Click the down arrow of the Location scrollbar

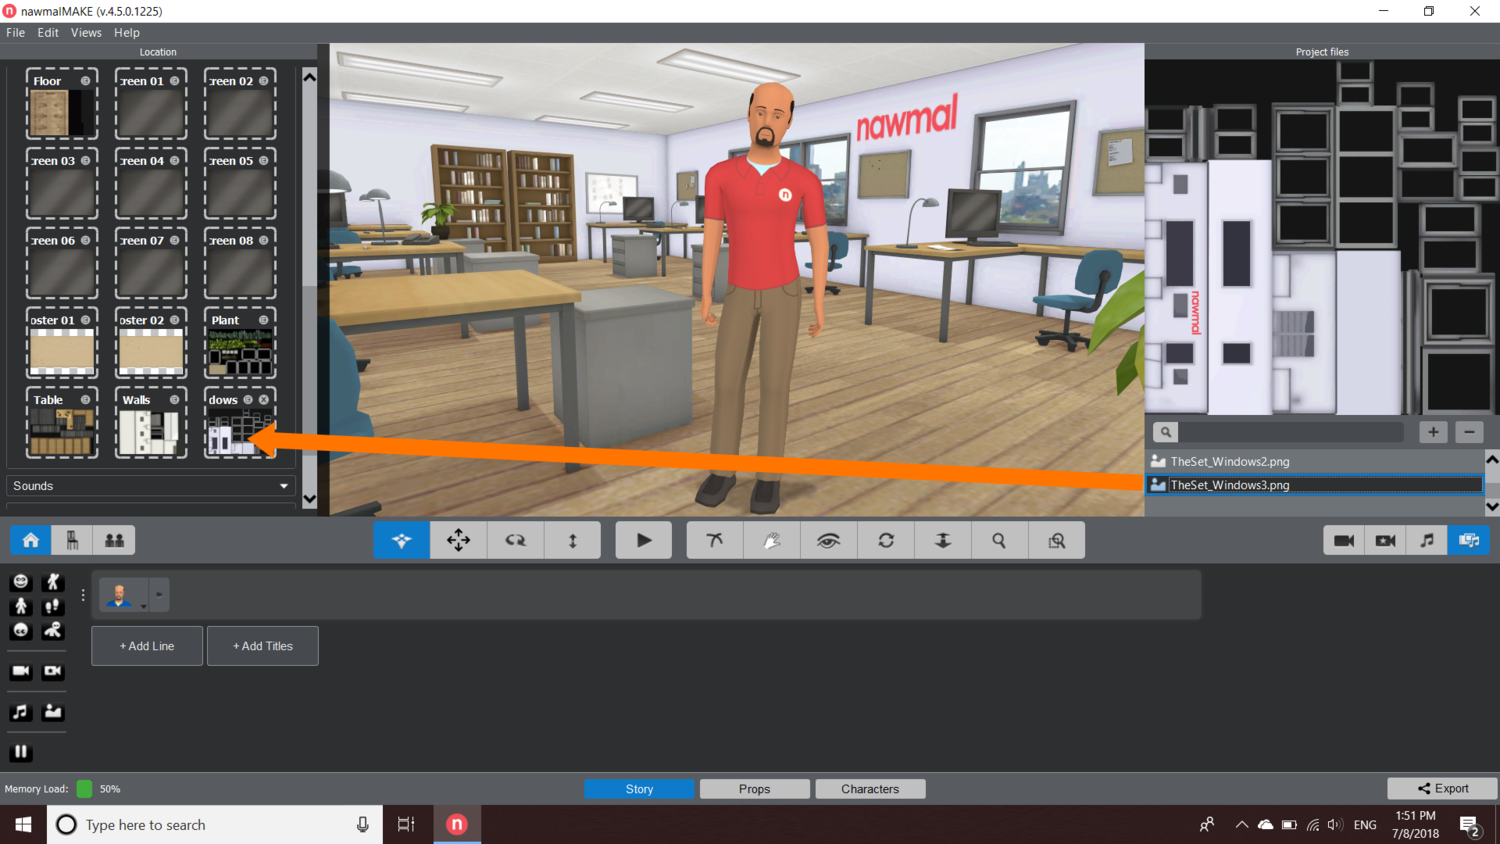pos(309,499)
